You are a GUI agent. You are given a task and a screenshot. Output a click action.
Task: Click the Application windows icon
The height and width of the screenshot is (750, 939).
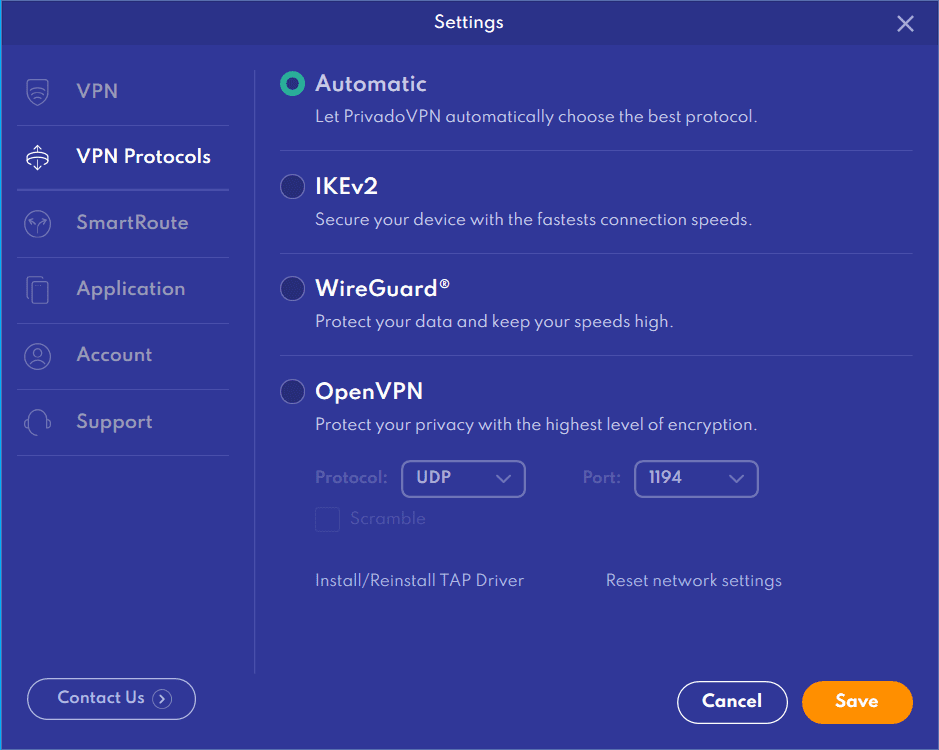click(37, 290)
